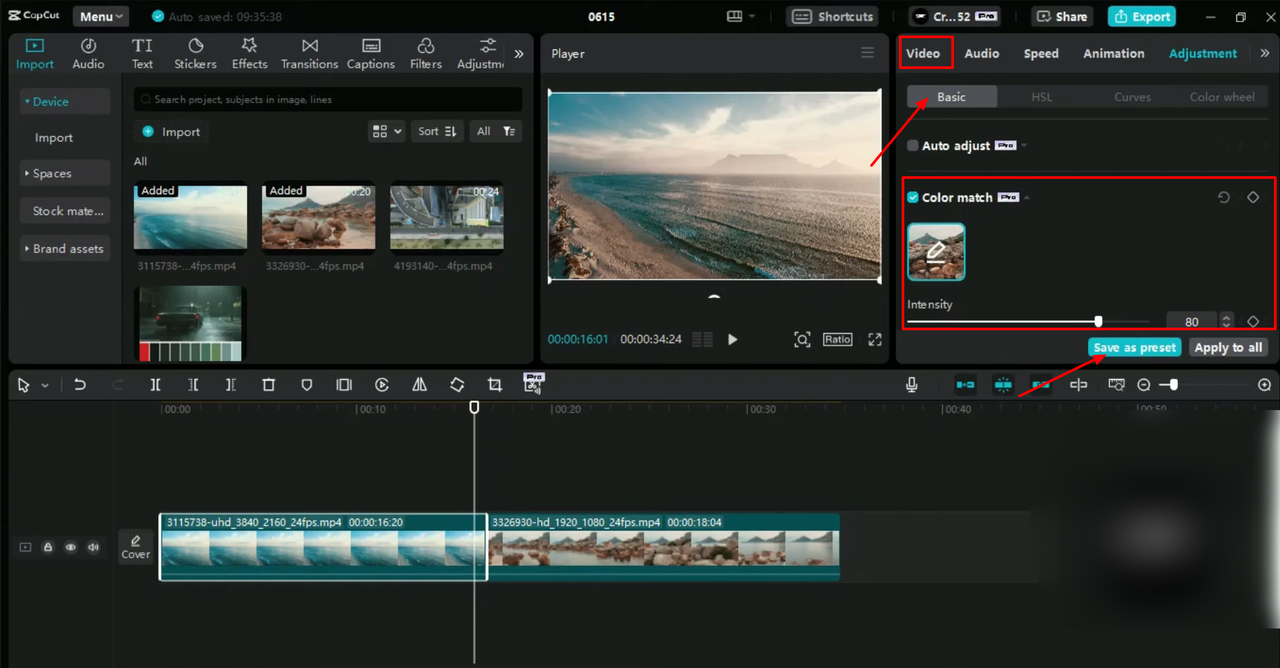This screenshot has height=668, width=1280.
Task: Start voice recording with the microphone icon
Action: tap(912, 385)
